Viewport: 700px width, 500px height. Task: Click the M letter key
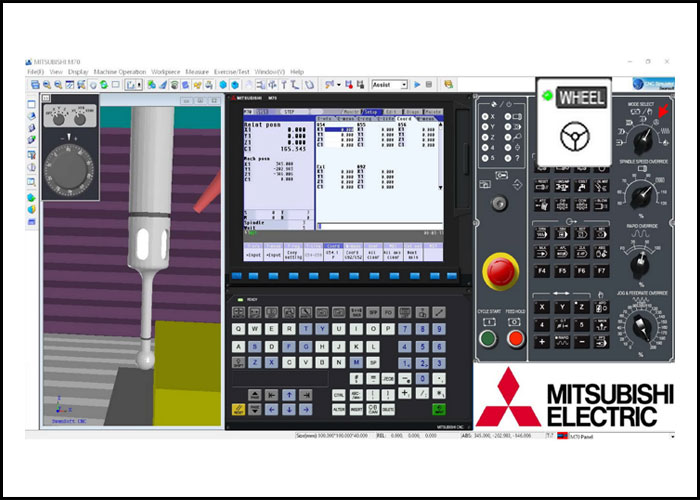[356, 362]
